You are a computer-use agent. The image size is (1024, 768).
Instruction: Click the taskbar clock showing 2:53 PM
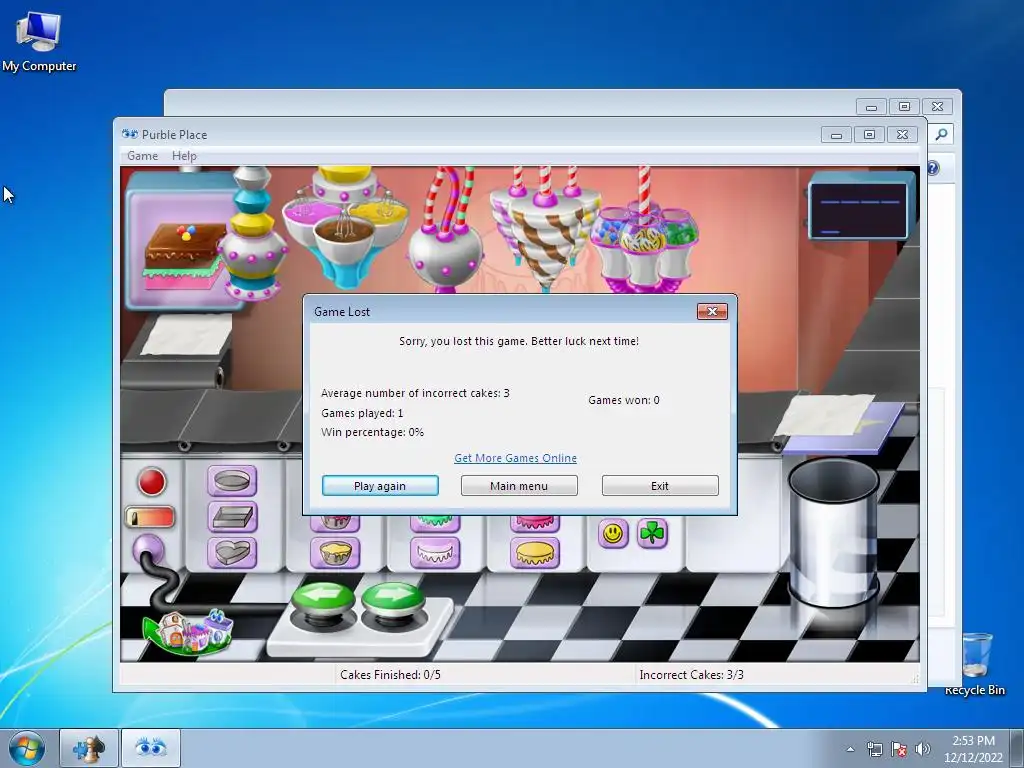(x=973, y=748)
